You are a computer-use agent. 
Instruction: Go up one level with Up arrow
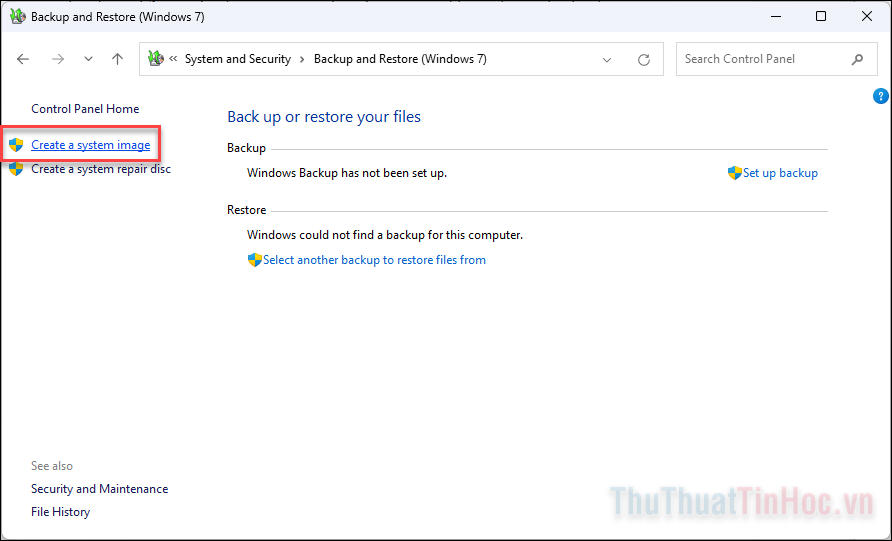[x=117, y=59]
